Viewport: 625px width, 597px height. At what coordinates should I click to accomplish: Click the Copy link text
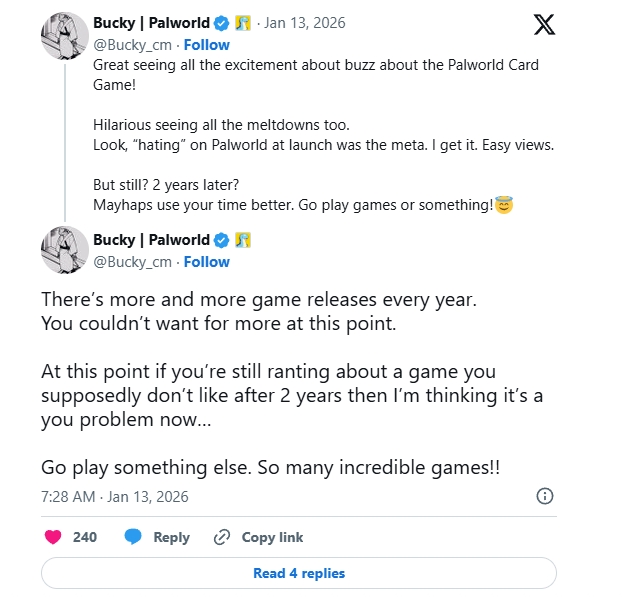272,537
